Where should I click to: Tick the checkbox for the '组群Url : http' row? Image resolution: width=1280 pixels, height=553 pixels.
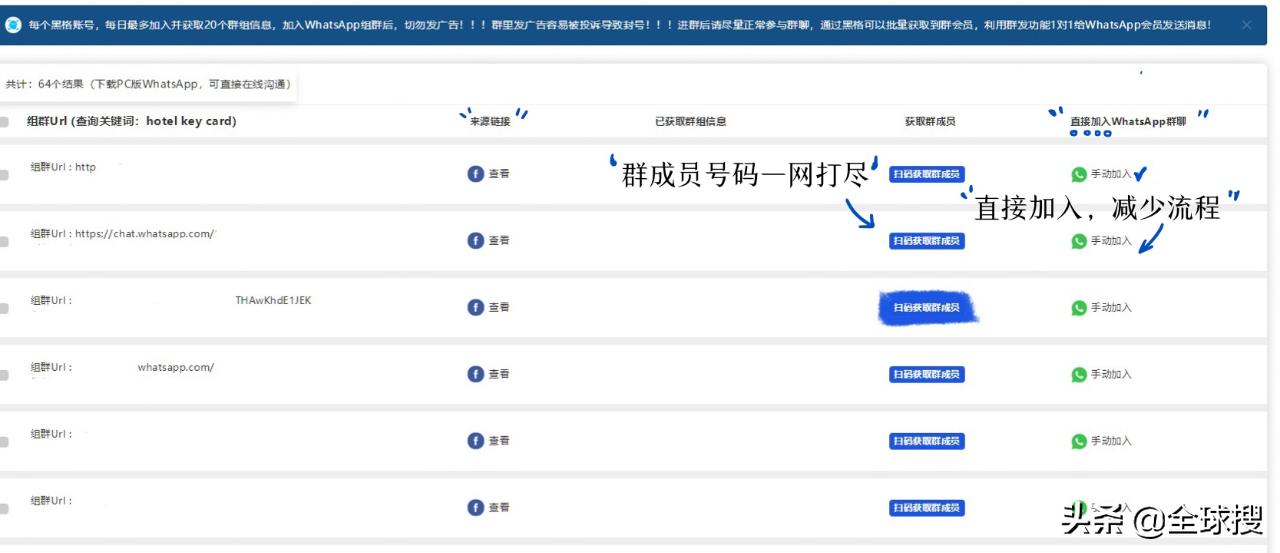pos(4,175)
